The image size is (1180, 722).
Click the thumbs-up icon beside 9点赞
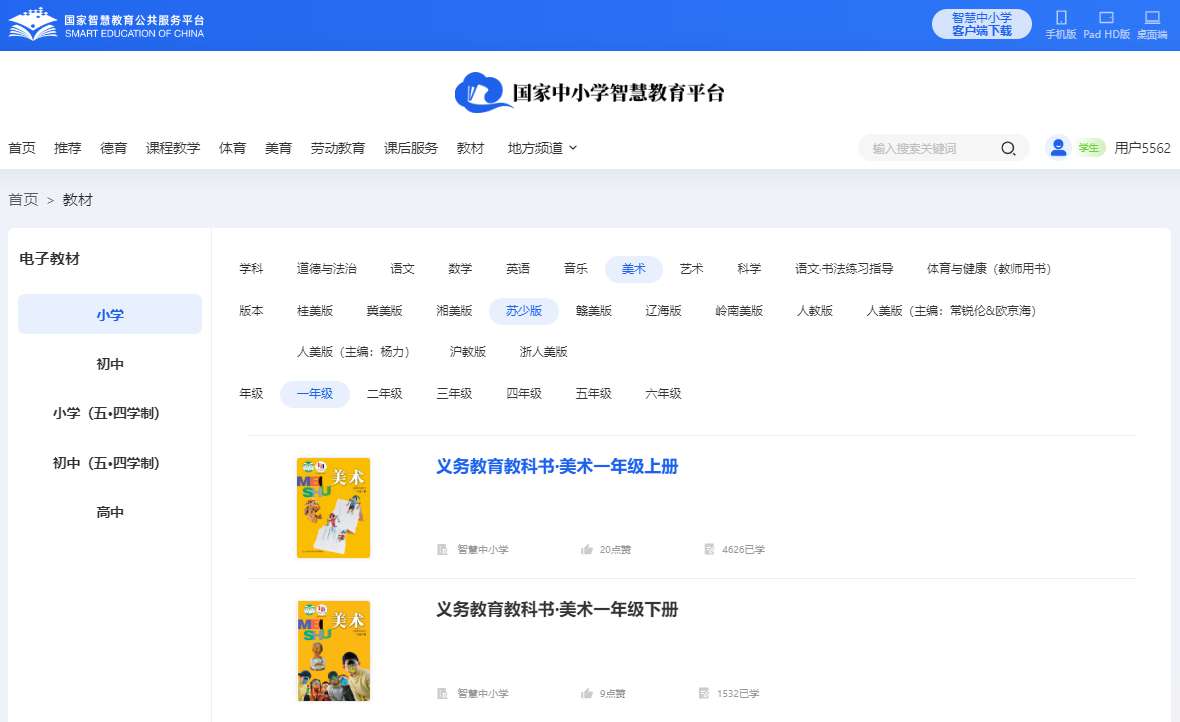pyautogui.click(x=587, y=693)
